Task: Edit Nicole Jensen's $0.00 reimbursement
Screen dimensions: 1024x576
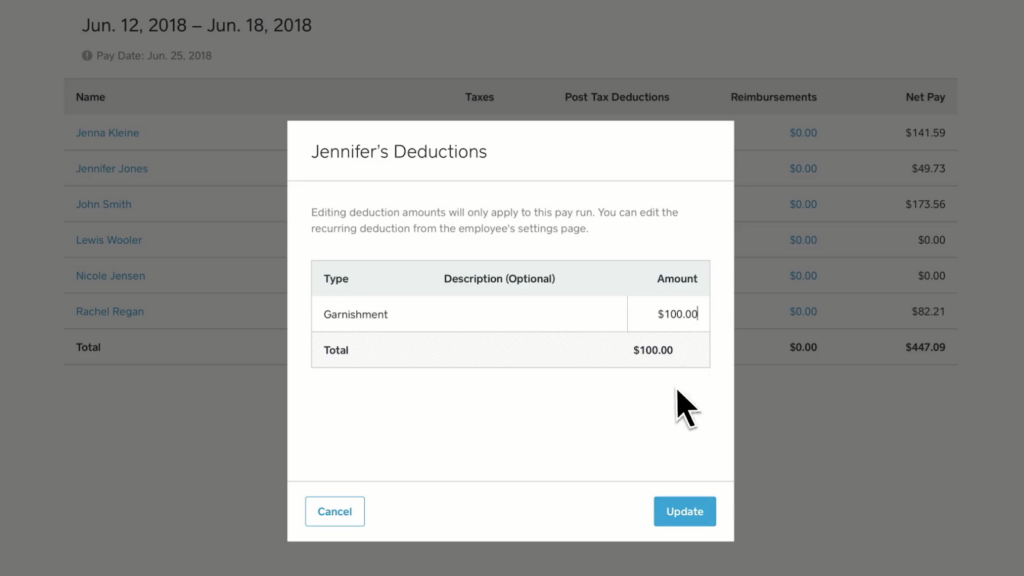Action: point(803,276)
